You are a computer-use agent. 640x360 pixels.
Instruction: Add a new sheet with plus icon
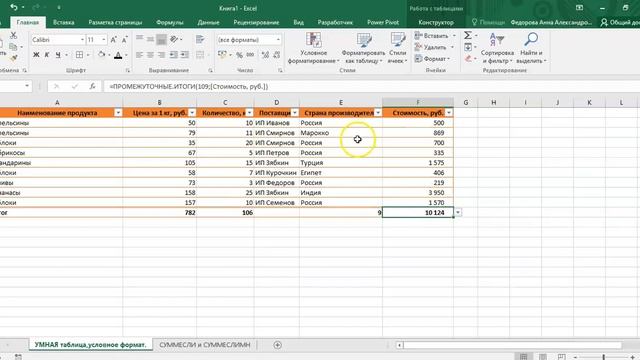pyautogui.click(x=278, y=345)
